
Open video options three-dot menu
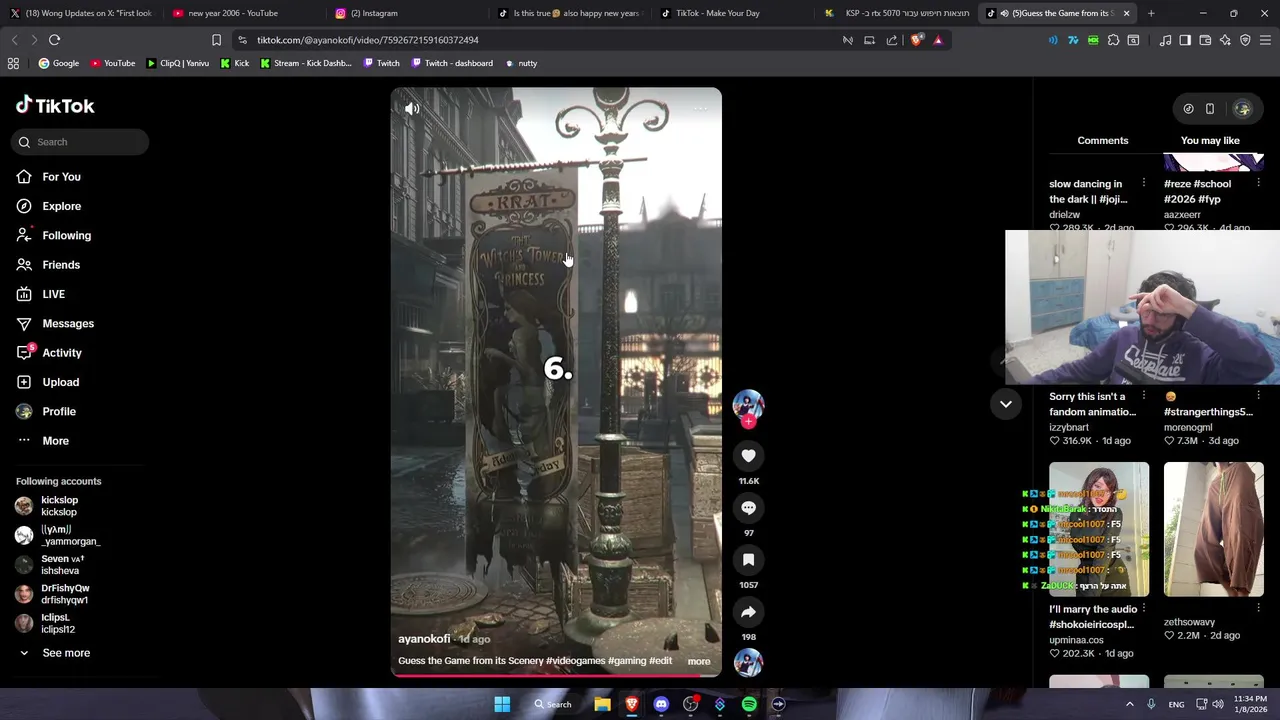pos(700,109)
